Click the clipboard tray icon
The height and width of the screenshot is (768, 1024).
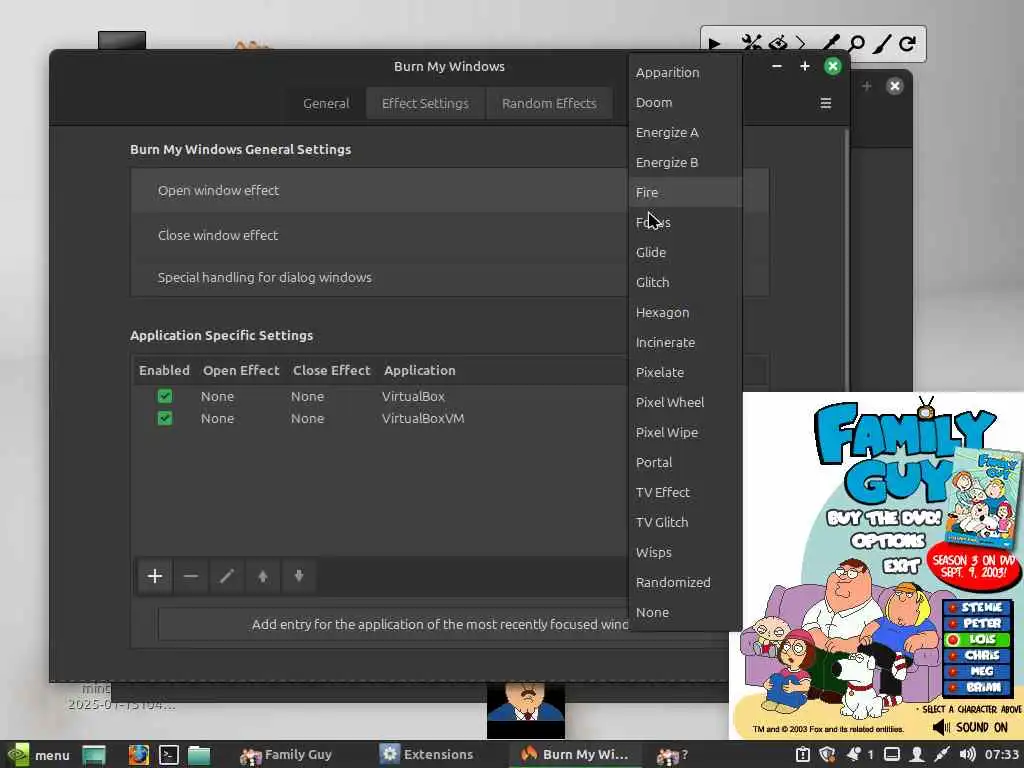[x=803, y=754]
